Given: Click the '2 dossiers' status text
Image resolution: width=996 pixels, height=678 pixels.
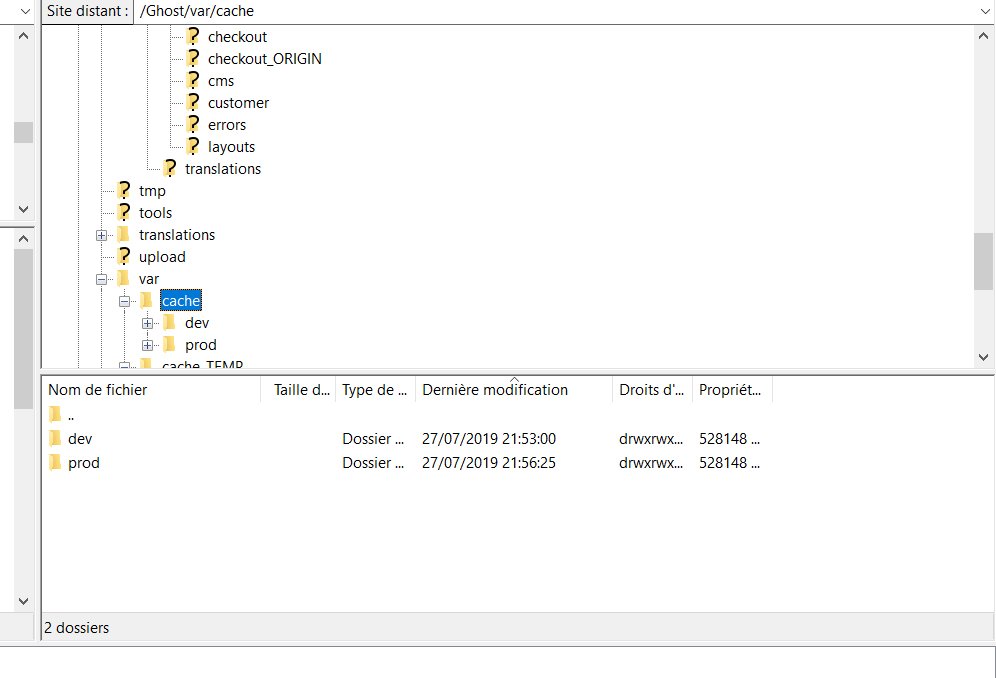Looking at the screenshot, I should click(x=77, y=628).
